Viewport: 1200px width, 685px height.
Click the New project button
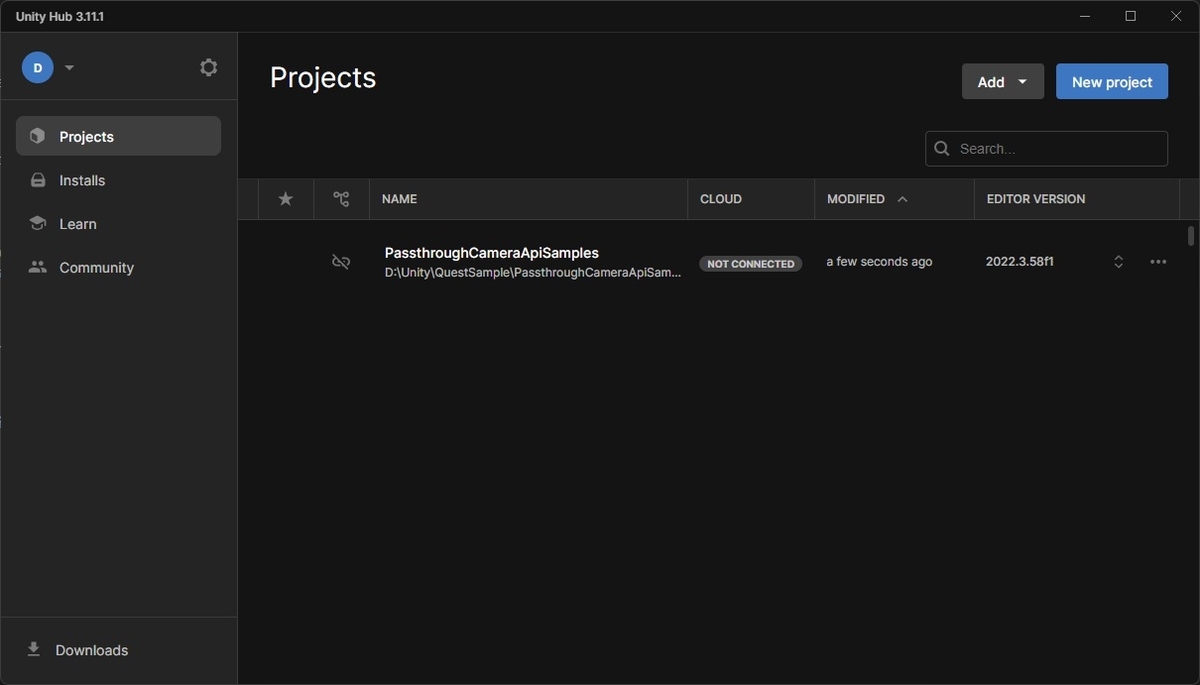(1111, 81)
